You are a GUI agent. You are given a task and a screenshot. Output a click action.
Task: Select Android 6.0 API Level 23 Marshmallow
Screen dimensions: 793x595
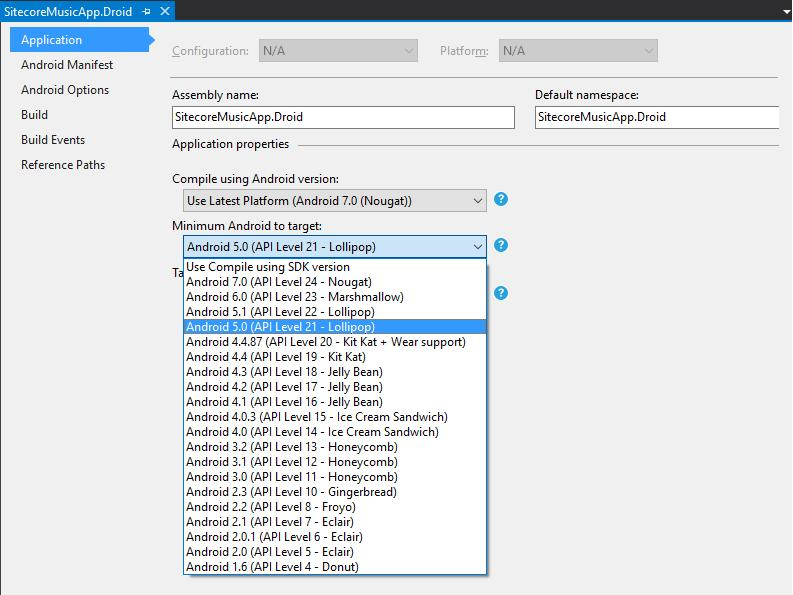[x=335, y=297]
